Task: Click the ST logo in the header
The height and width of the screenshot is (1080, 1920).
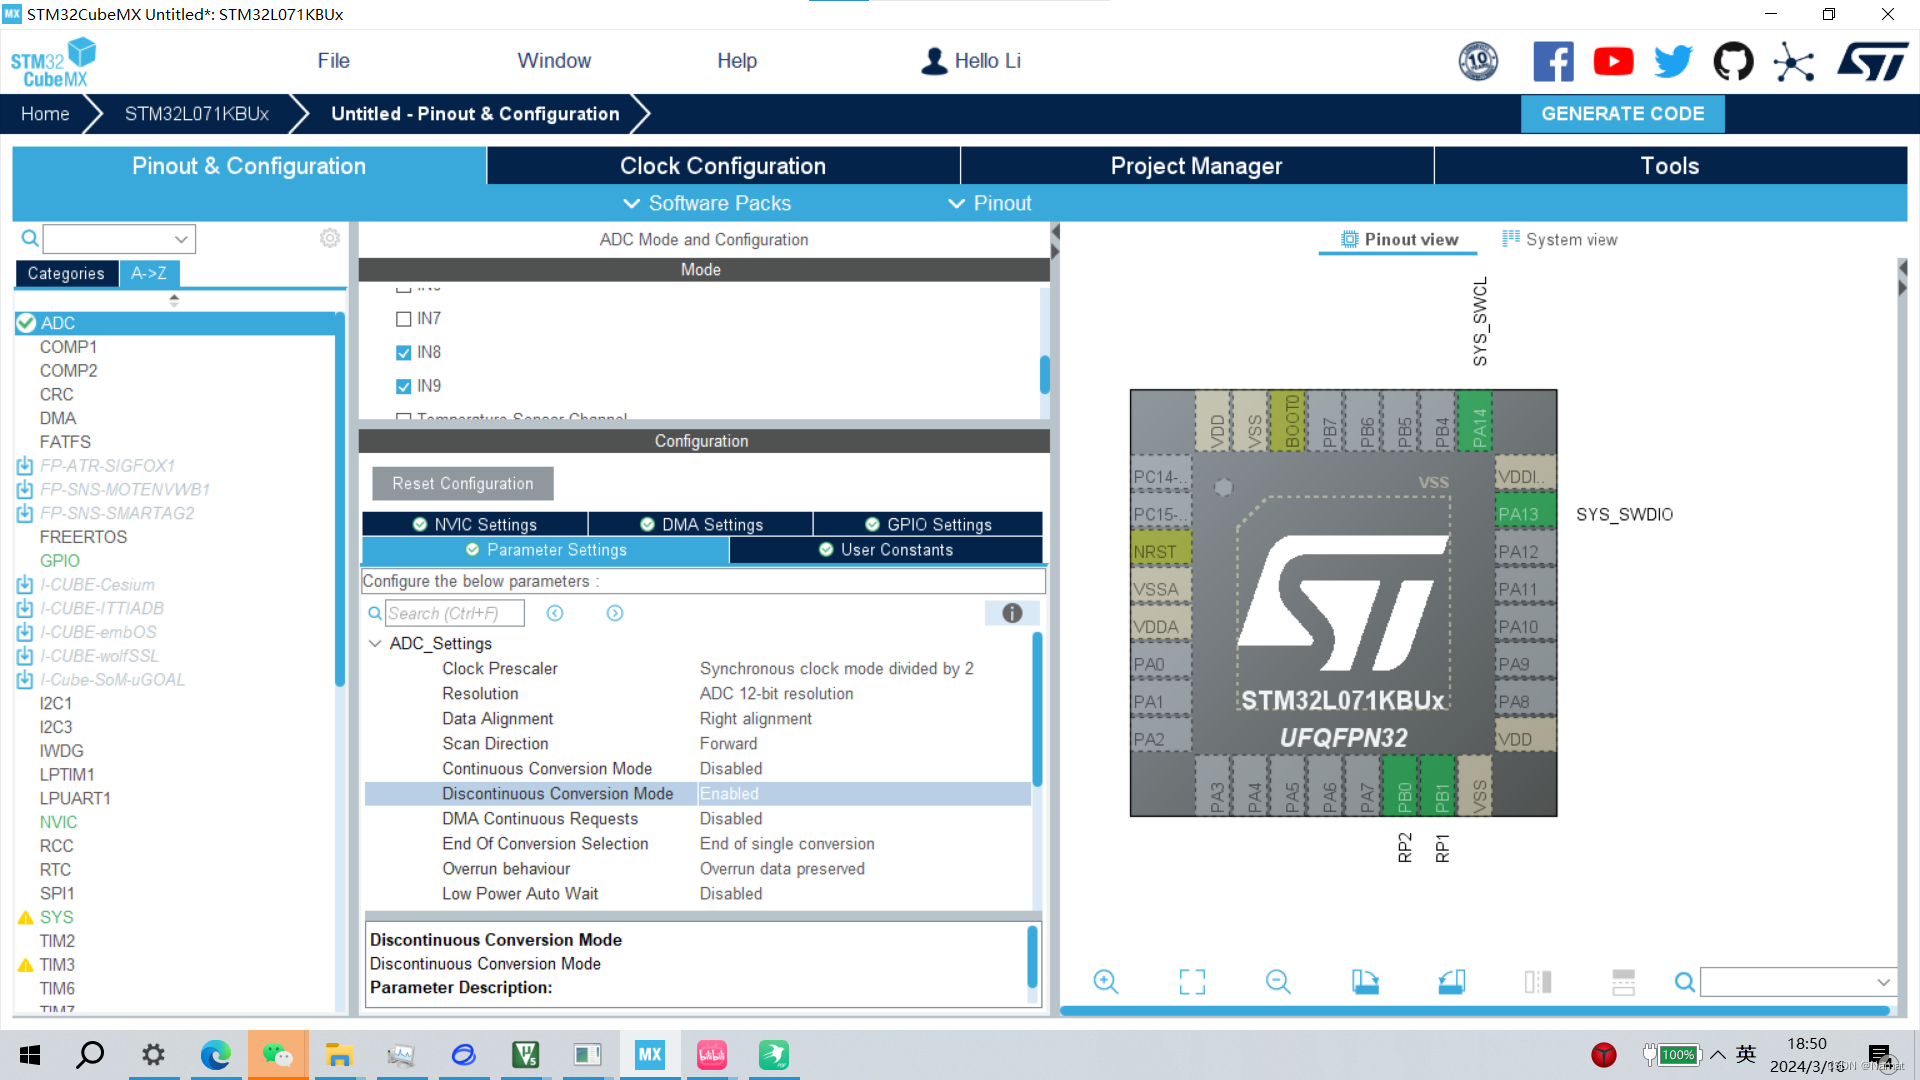Action: pyautogui.click(x=1872, y=62)
